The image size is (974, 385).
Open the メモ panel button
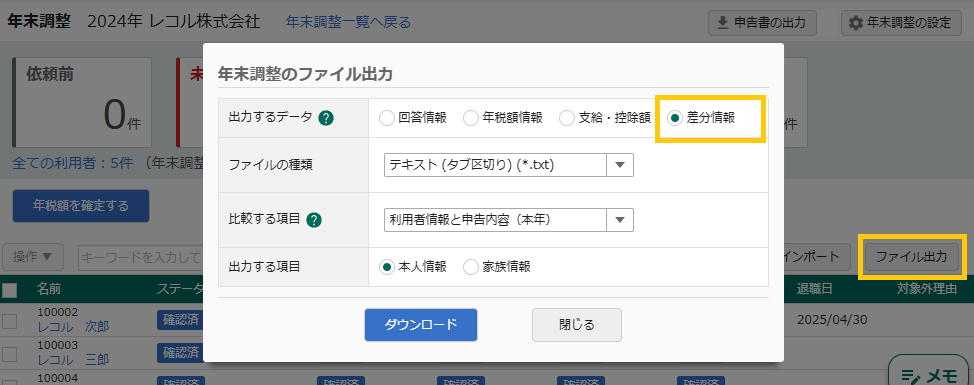tap(930, 373)
